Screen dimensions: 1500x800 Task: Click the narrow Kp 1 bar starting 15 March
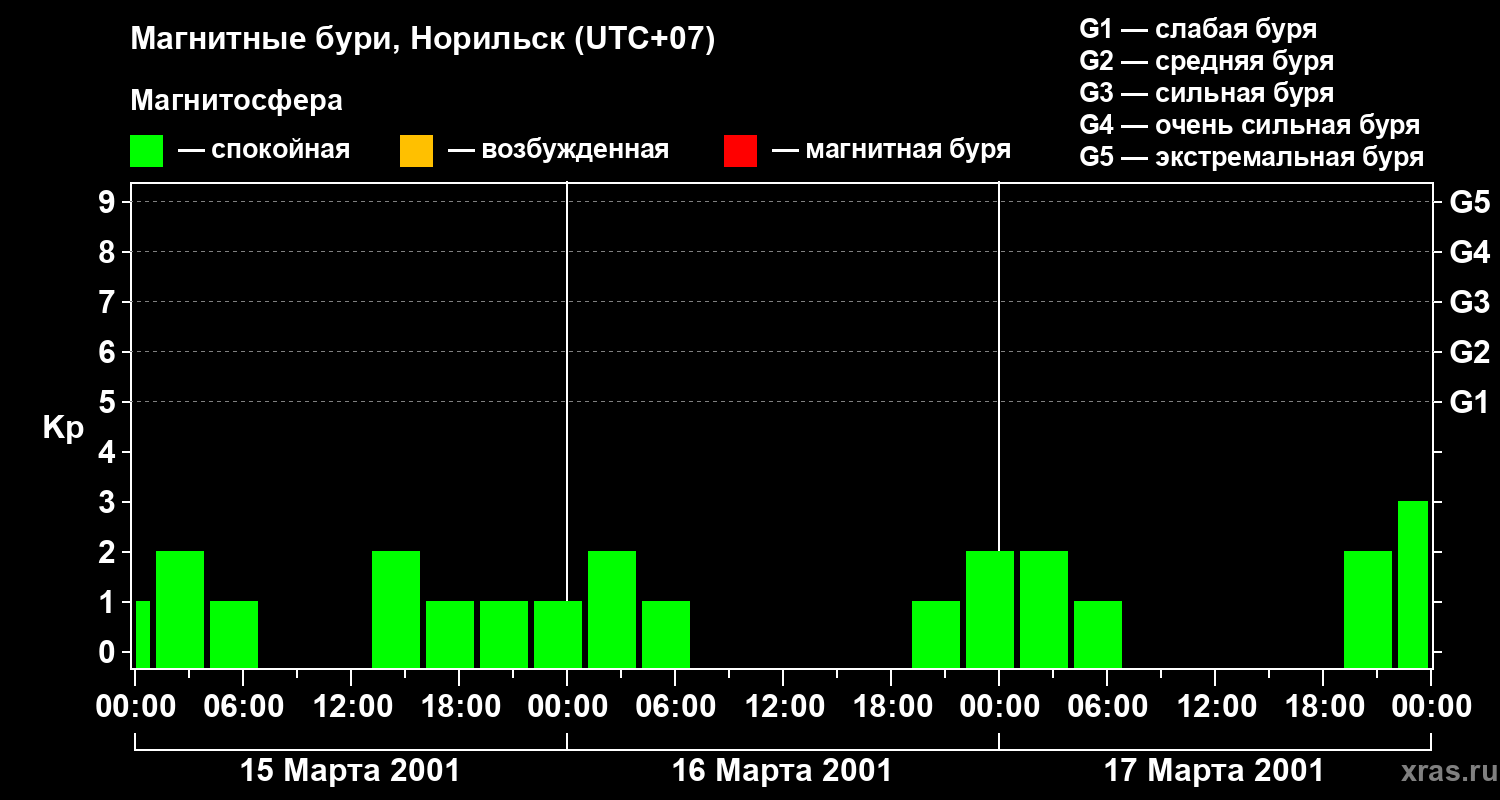pos(142,634)
